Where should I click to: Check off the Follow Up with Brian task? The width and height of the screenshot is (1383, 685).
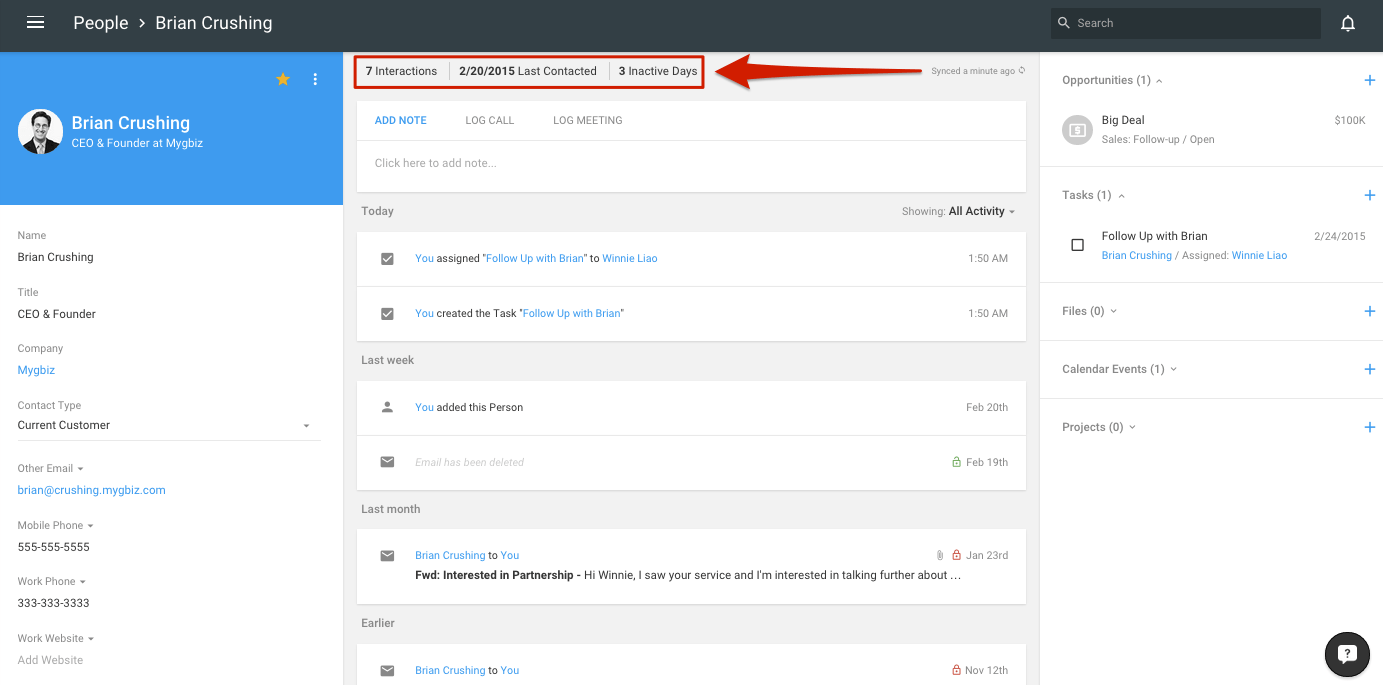(1077, 244)
